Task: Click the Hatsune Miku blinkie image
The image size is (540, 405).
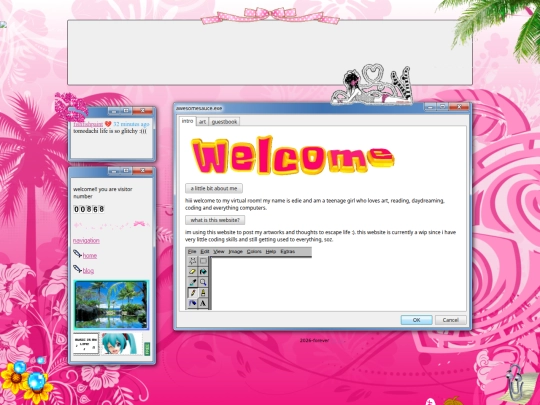Action: tap(121, 343)
